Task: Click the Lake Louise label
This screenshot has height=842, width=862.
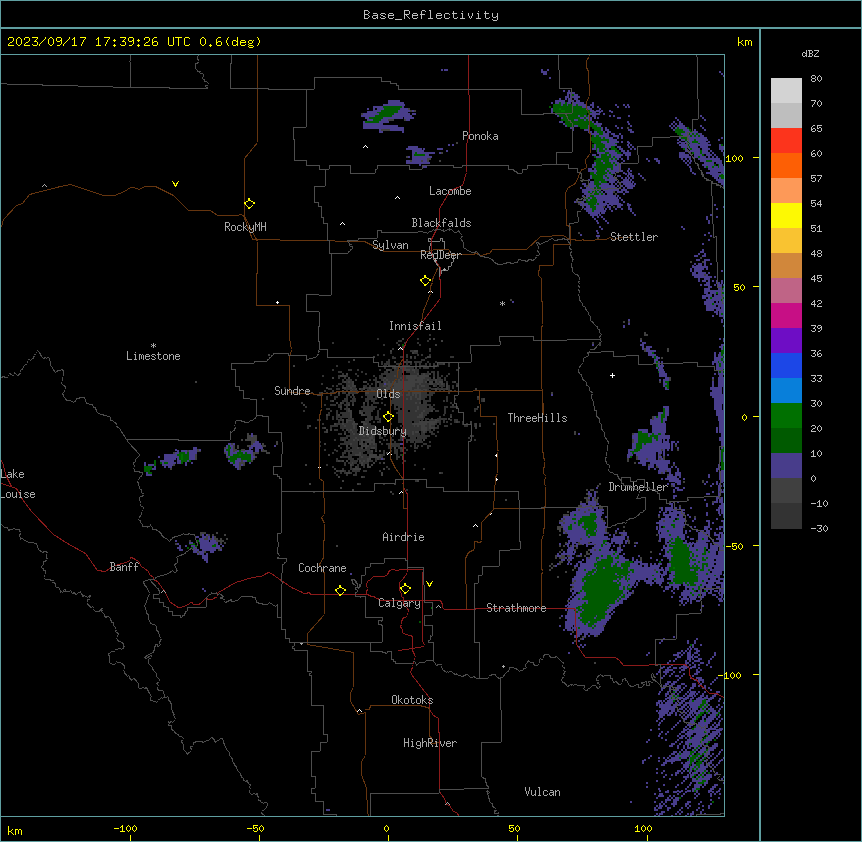Action: (x=18, y=484)
